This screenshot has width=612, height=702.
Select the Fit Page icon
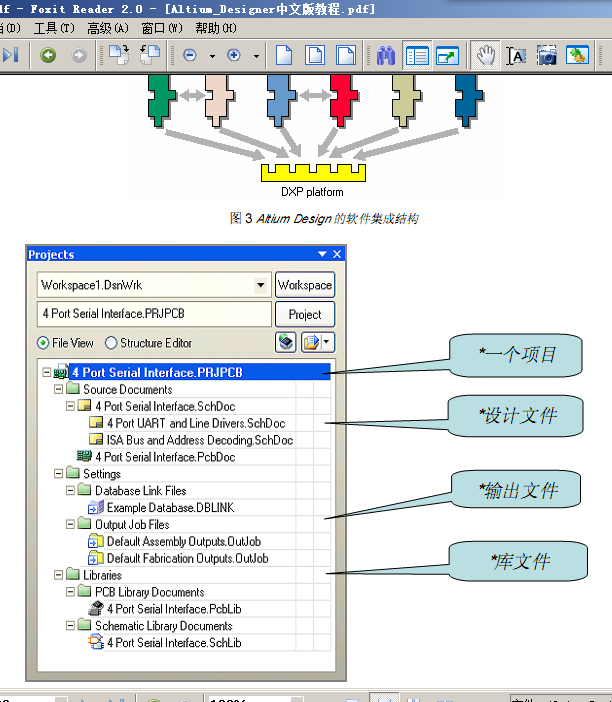(315, 56)
